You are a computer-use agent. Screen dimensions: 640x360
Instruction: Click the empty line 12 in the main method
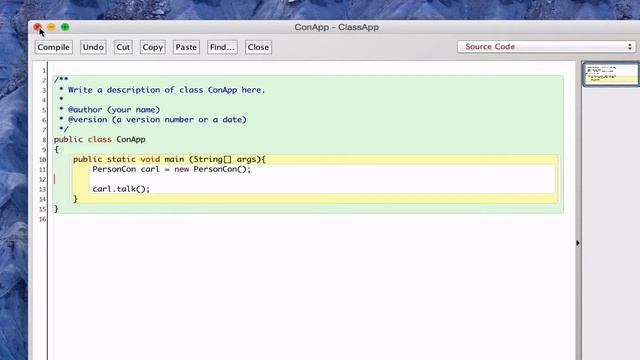coord(322,179)
